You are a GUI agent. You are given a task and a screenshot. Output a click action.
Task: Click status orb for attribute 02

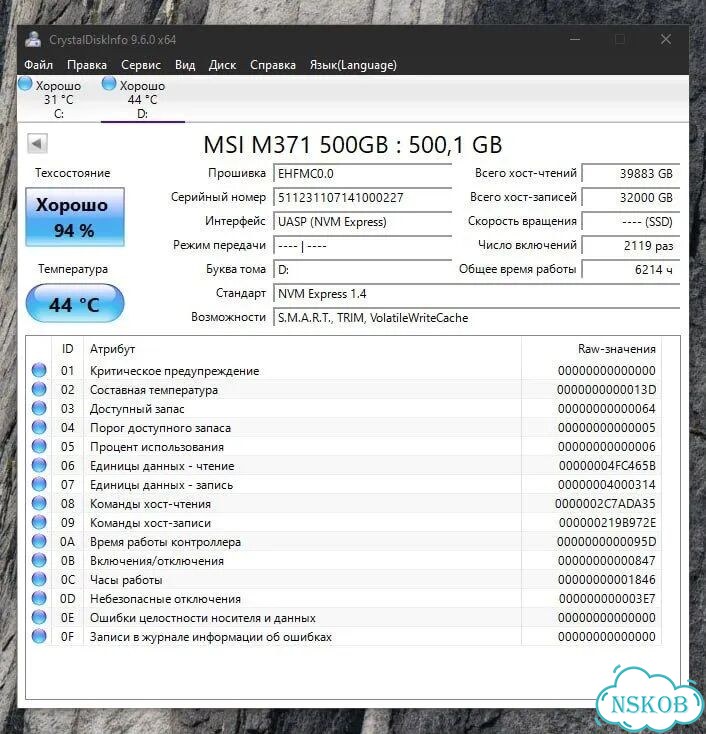point(39,389)
